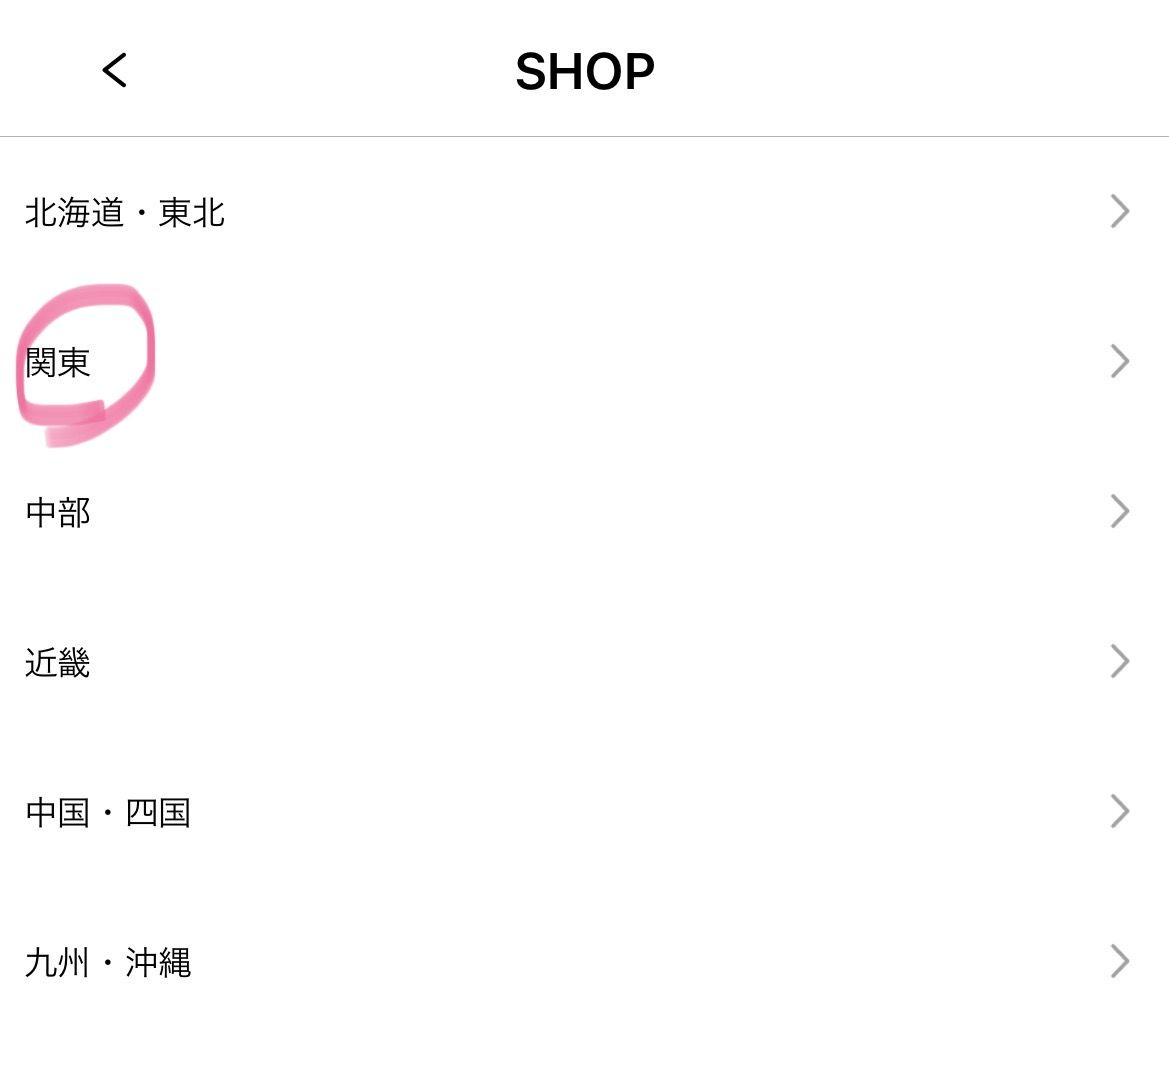Go back using the left arrow
This screenshot has width=1169, height=1069.
click(x=115, y=71)
